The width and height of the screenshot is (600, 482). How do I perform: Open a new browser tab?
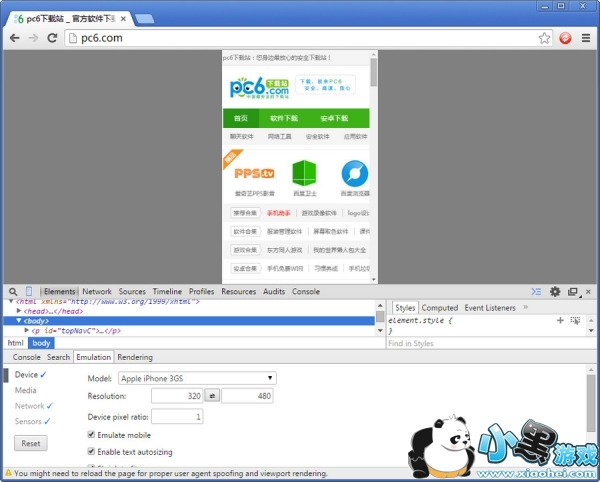(x=145, y=19)
